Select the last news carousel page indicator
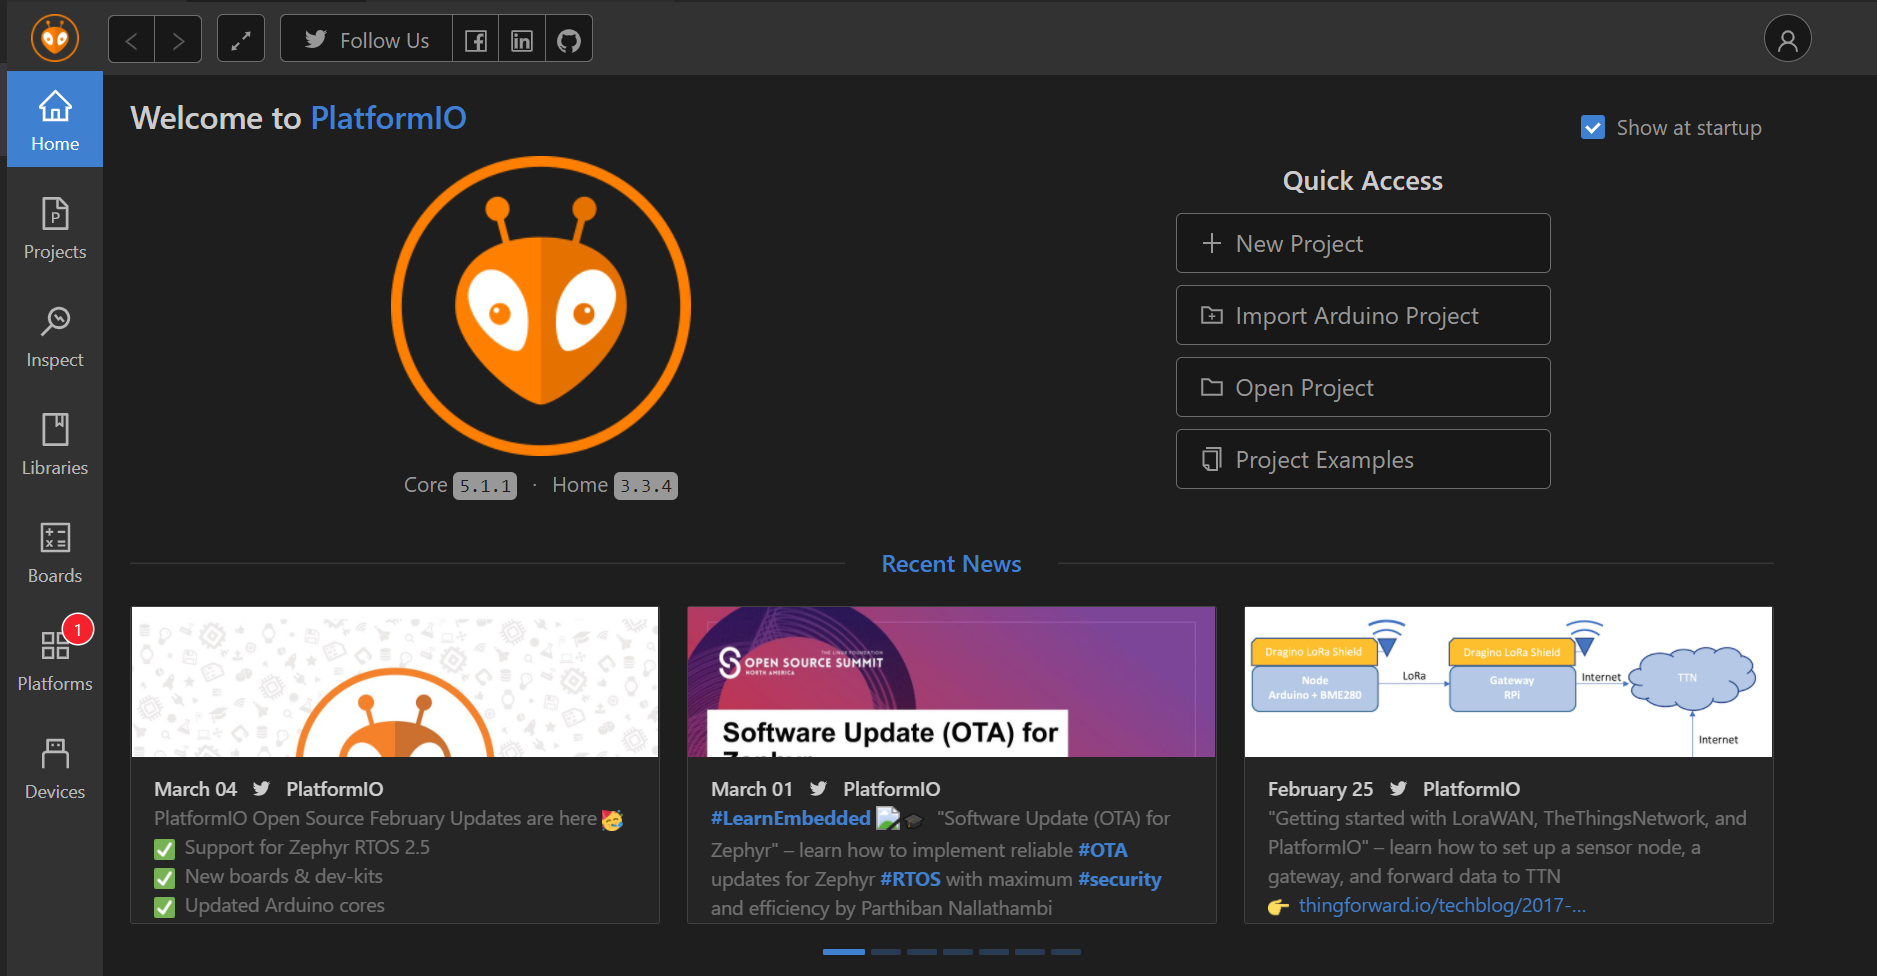Viewport: 1877px width, 976px height. coord(1066,952)
